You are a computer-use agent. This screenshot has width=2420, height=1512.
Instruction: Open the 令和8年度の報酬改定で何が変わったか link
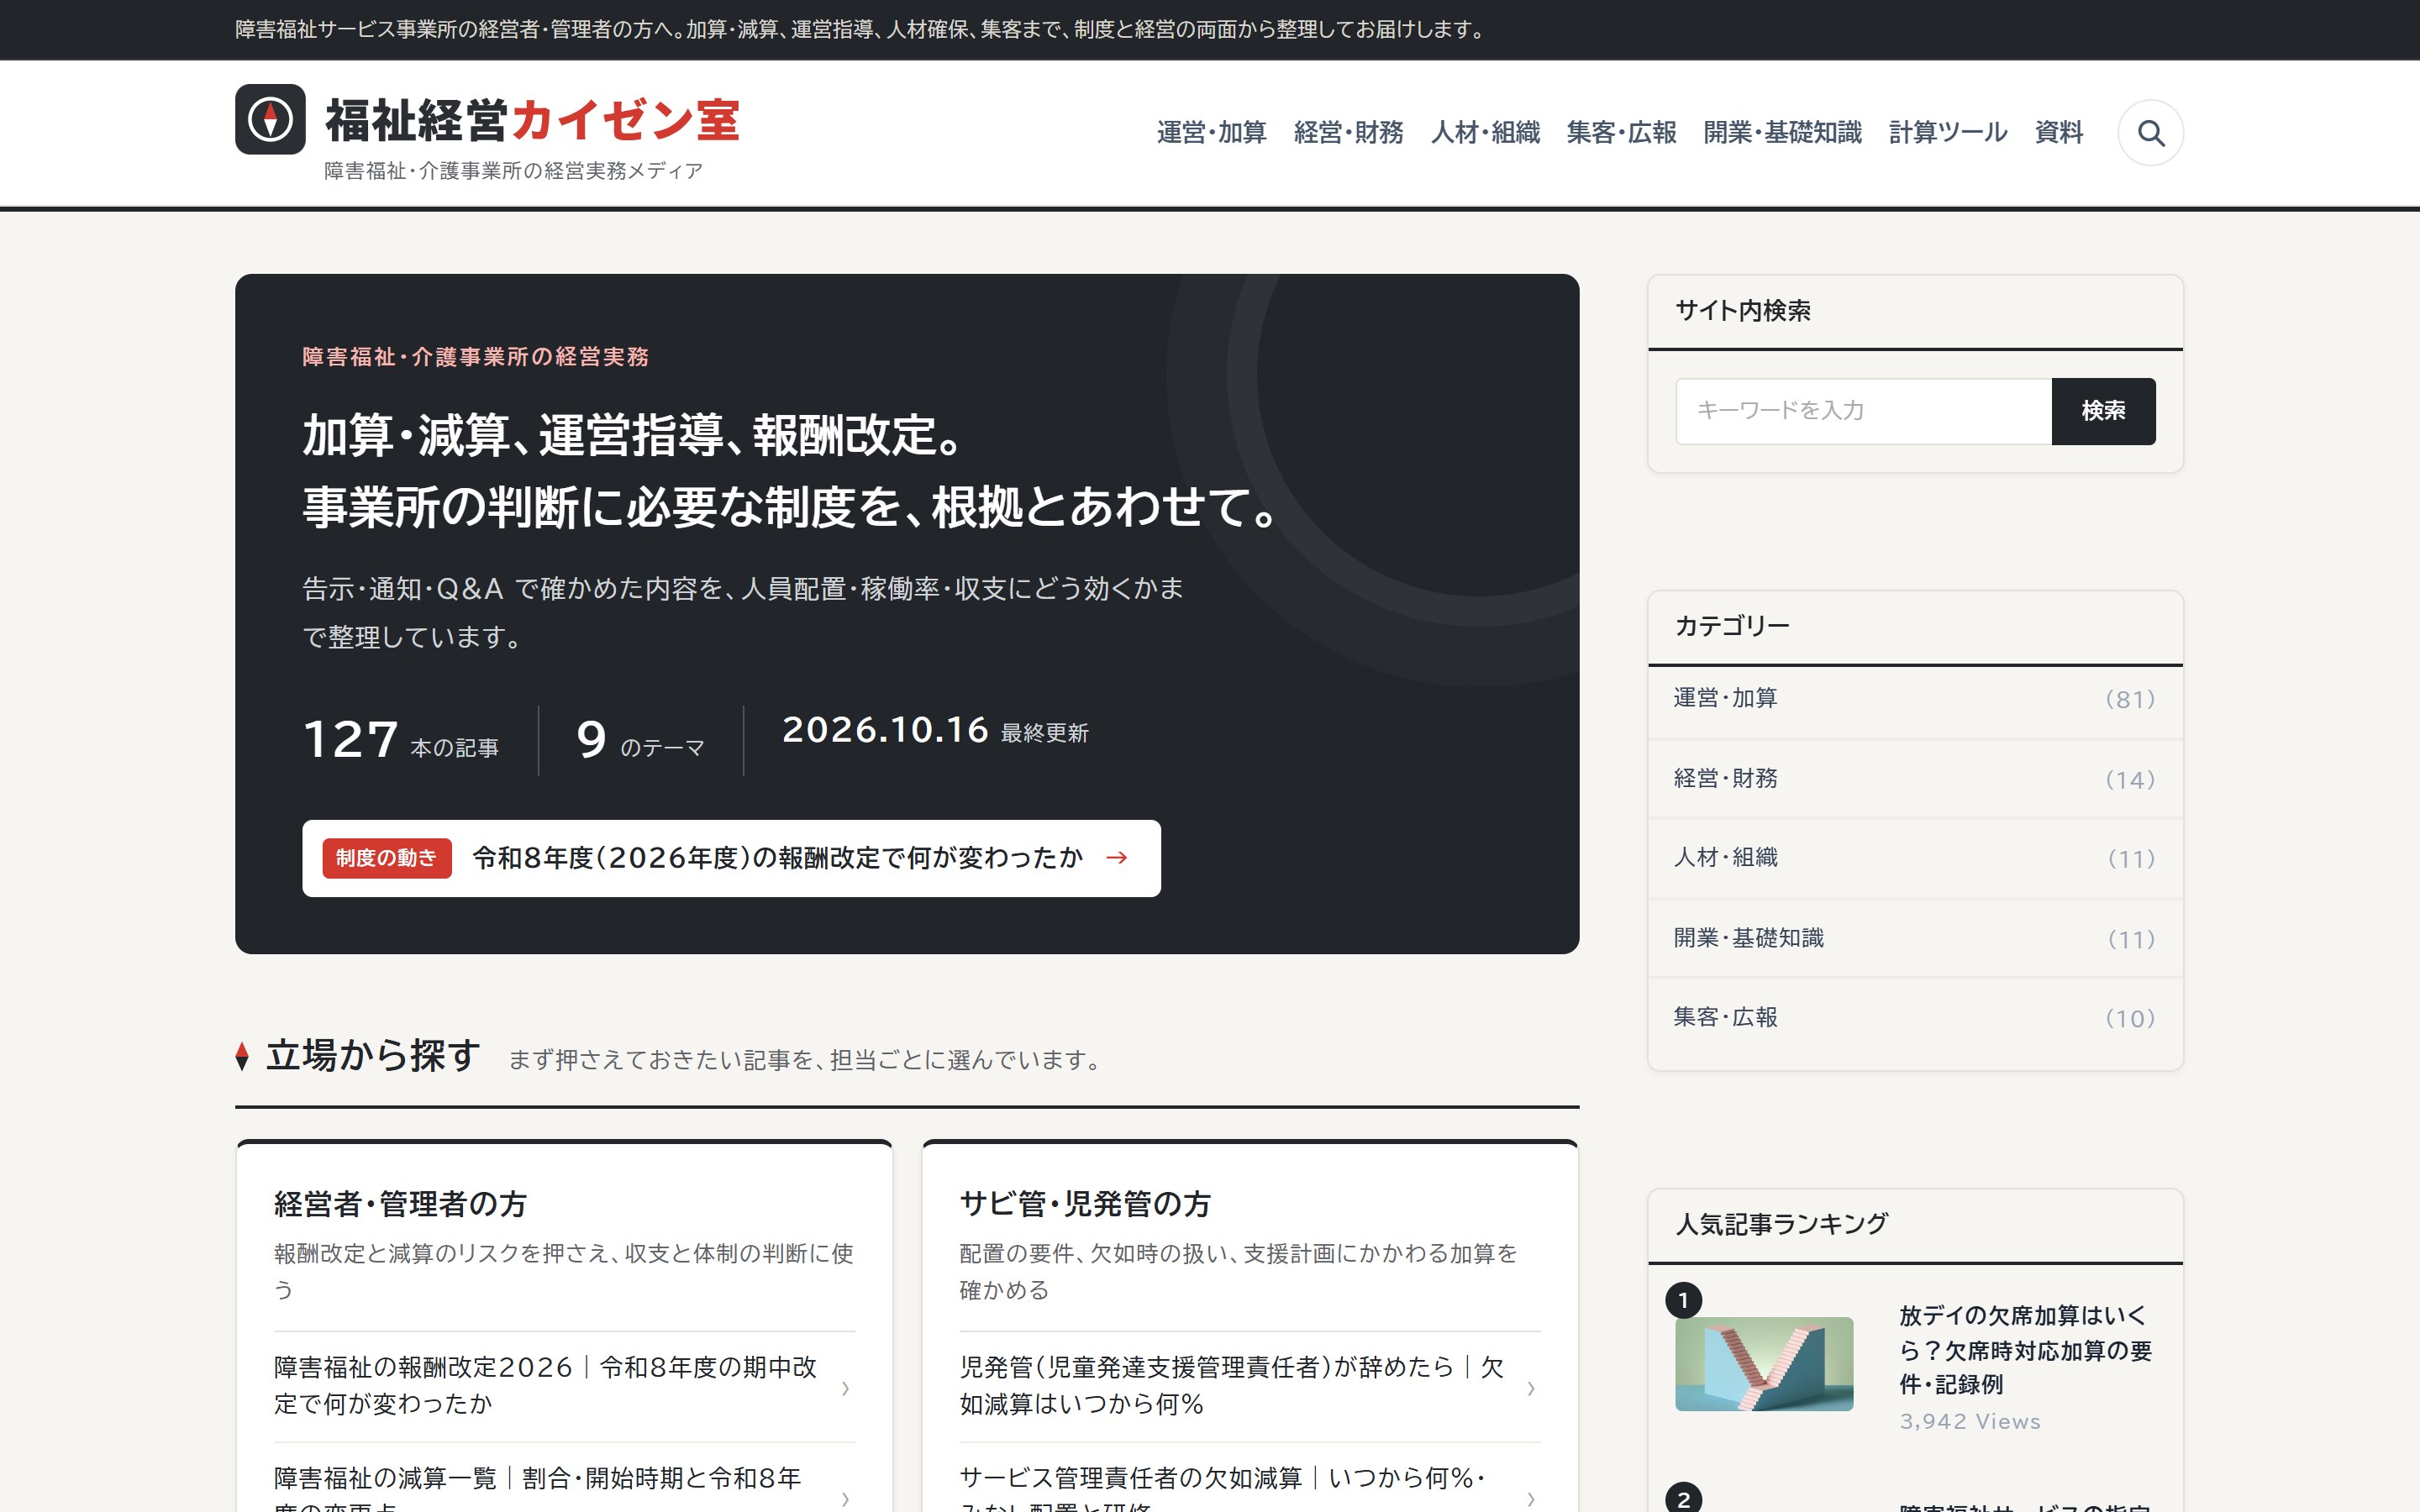[x=777, y=858]
